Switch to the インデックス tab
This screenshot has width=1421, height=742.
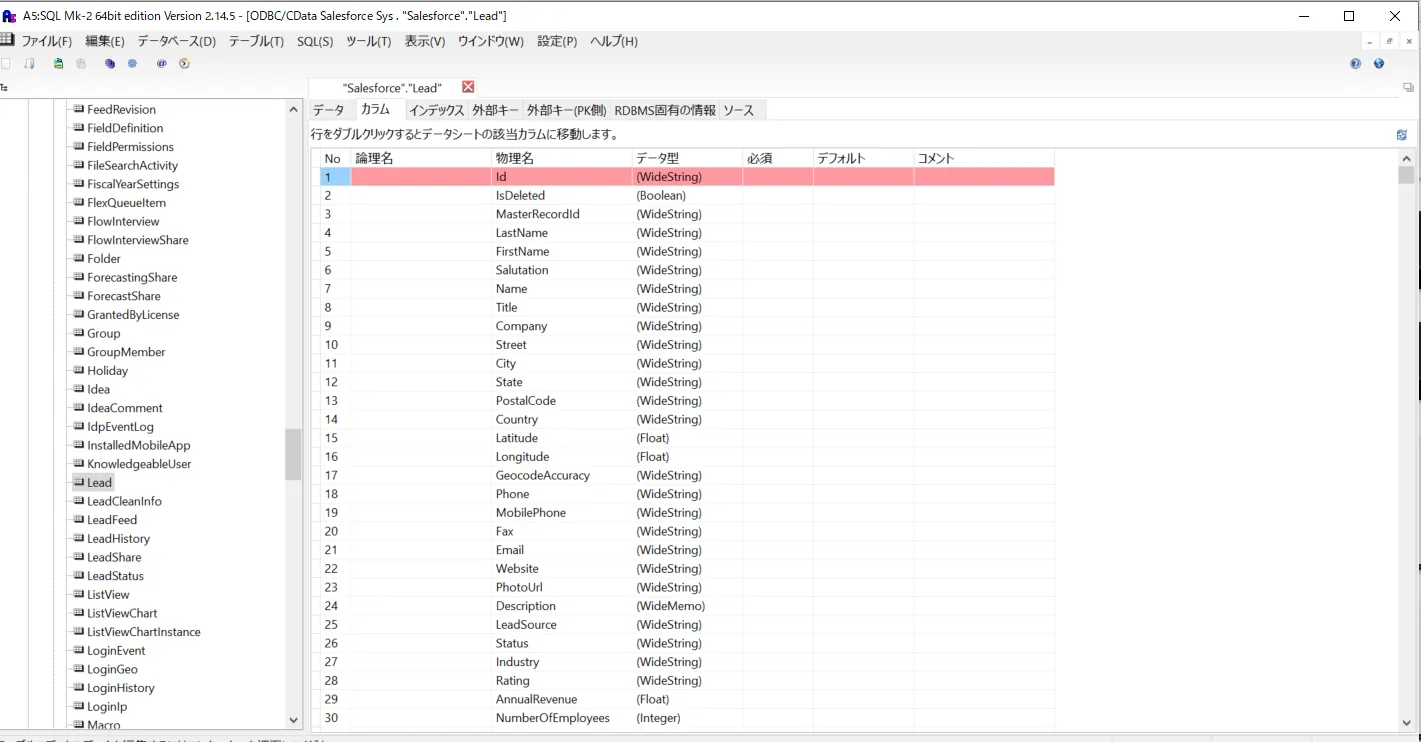436,110
